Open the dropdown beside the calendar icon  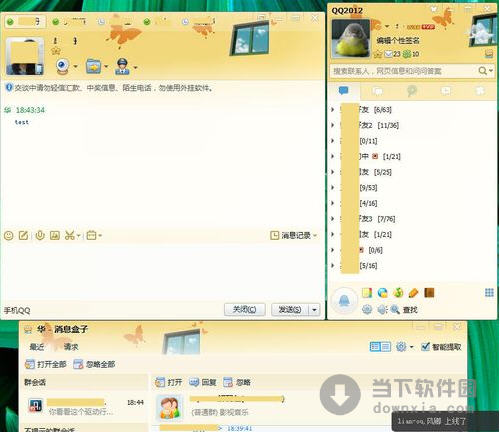tap(100, 236)
